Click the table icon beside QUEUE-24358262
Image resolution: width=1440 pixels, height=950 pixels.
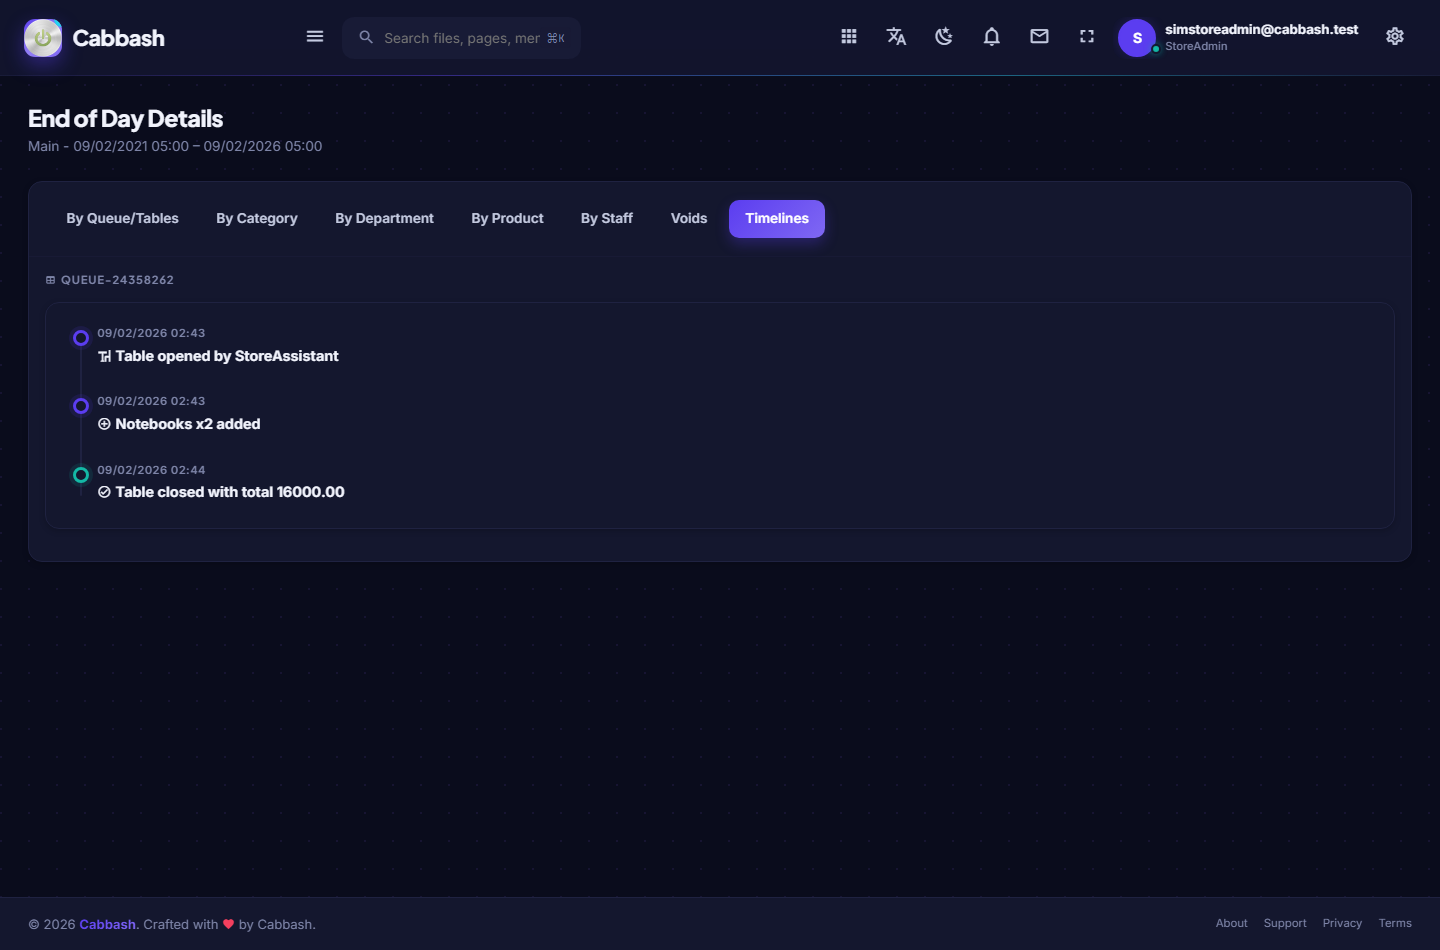point(50,280)
